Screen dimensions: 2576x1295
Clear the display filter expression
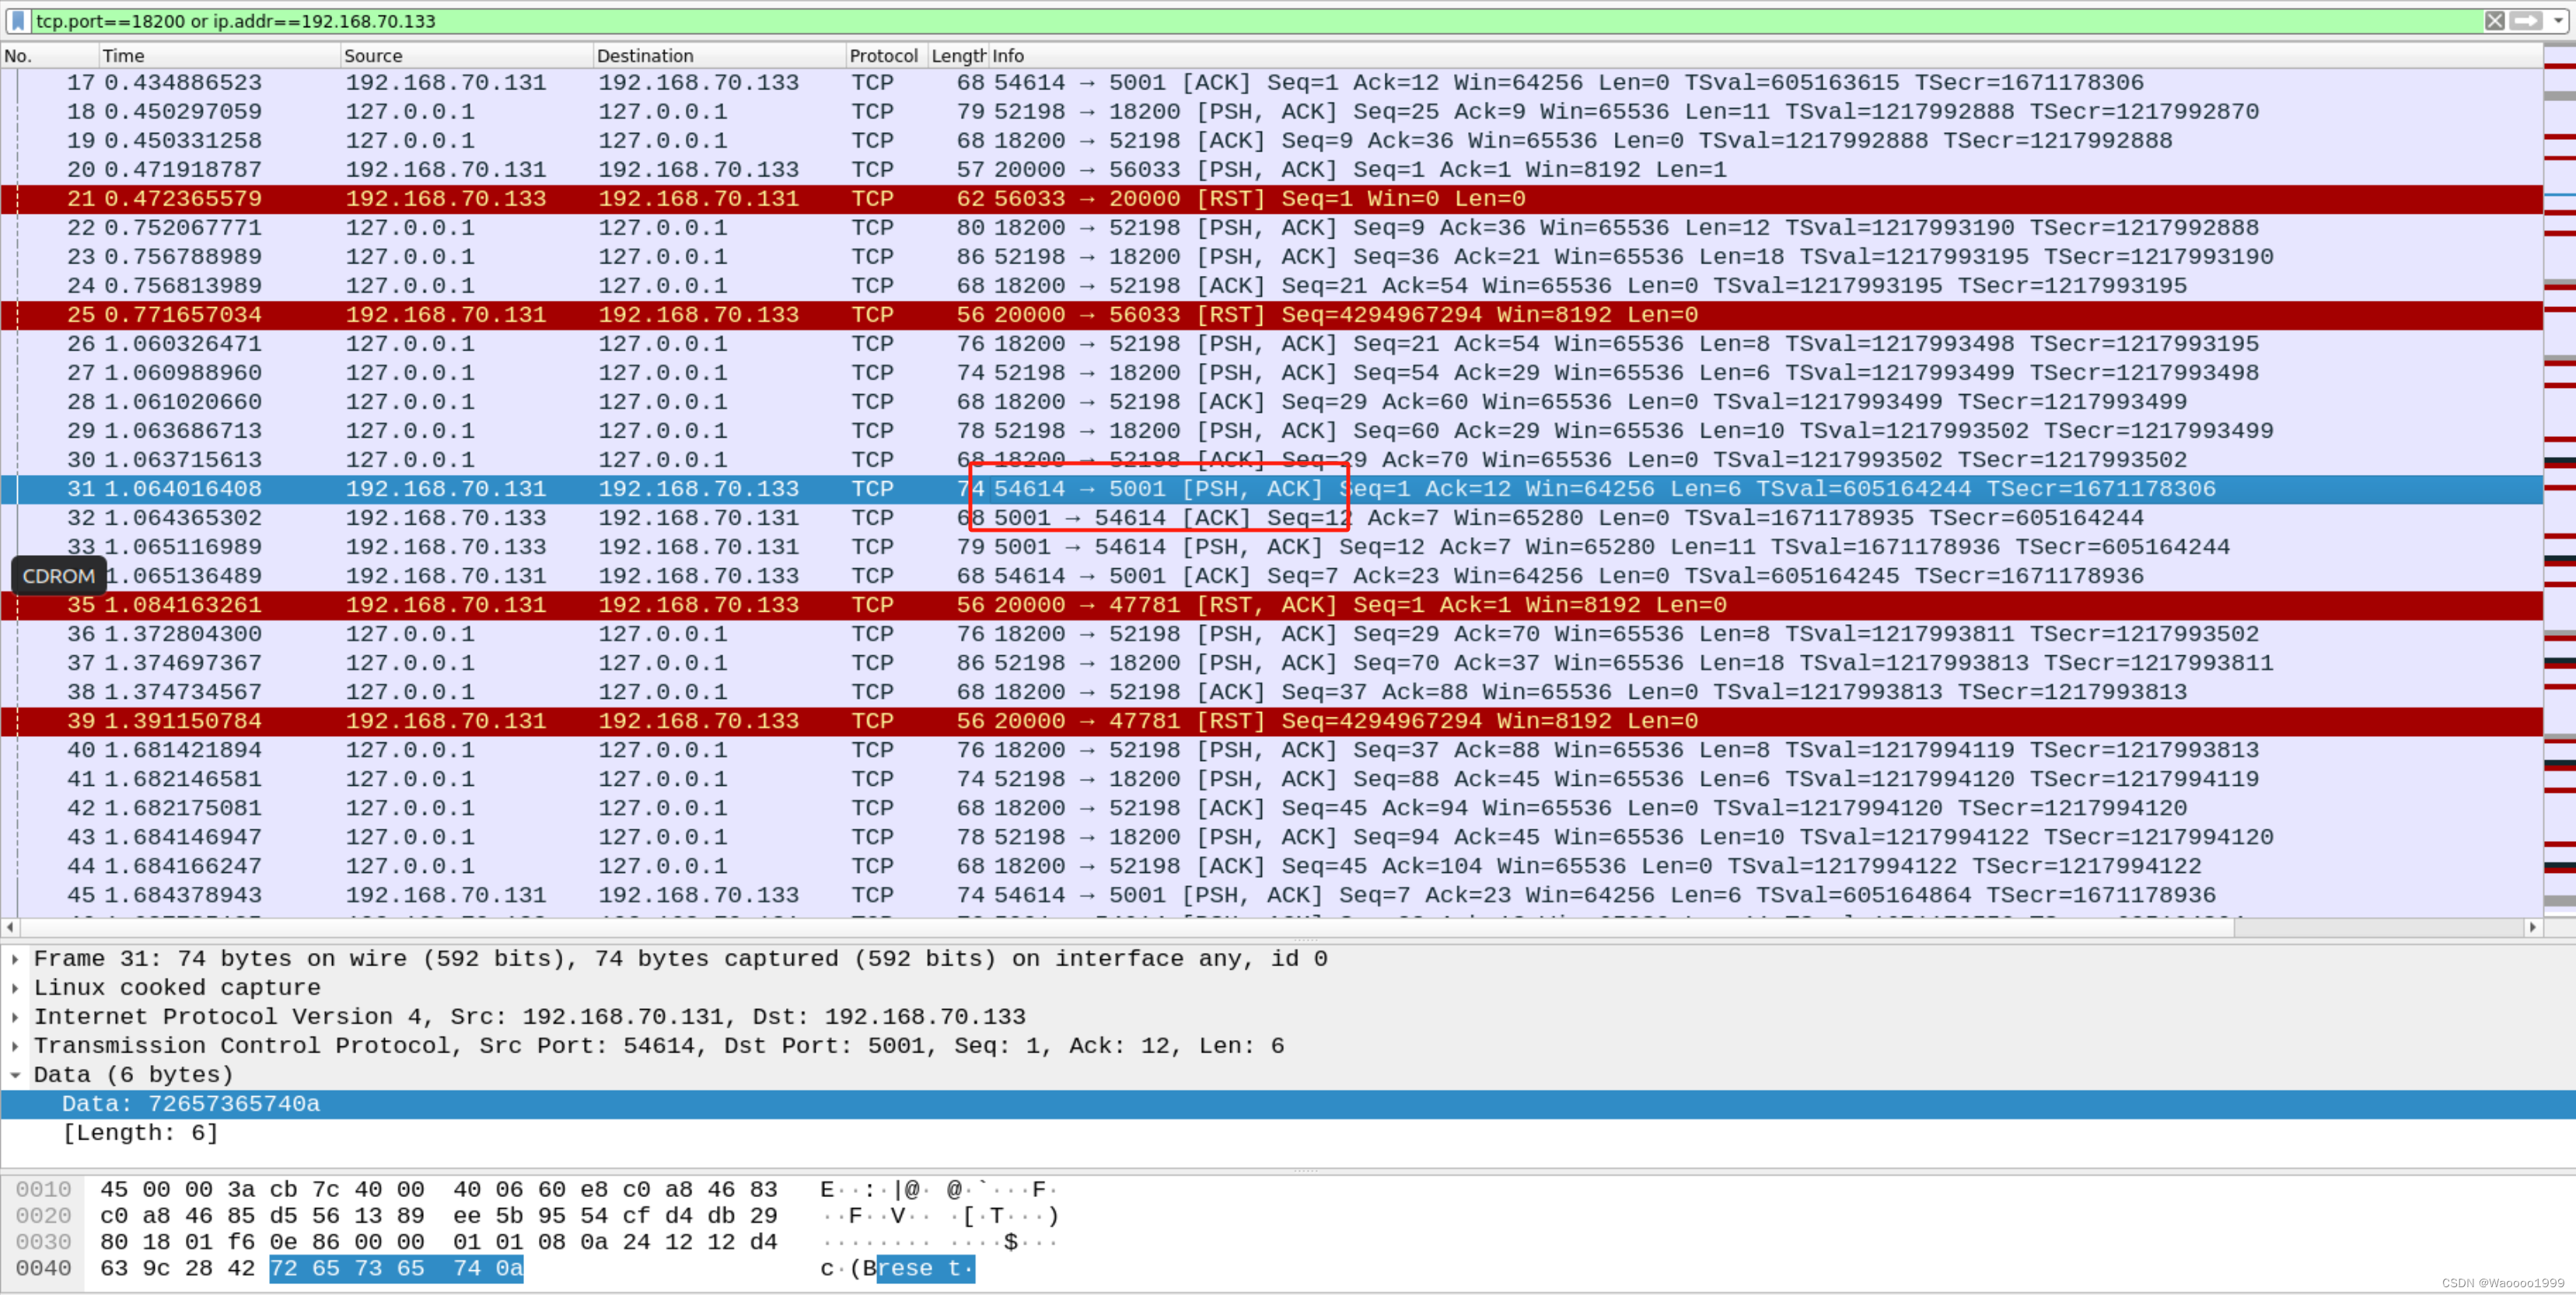[x=2495, y=21]
